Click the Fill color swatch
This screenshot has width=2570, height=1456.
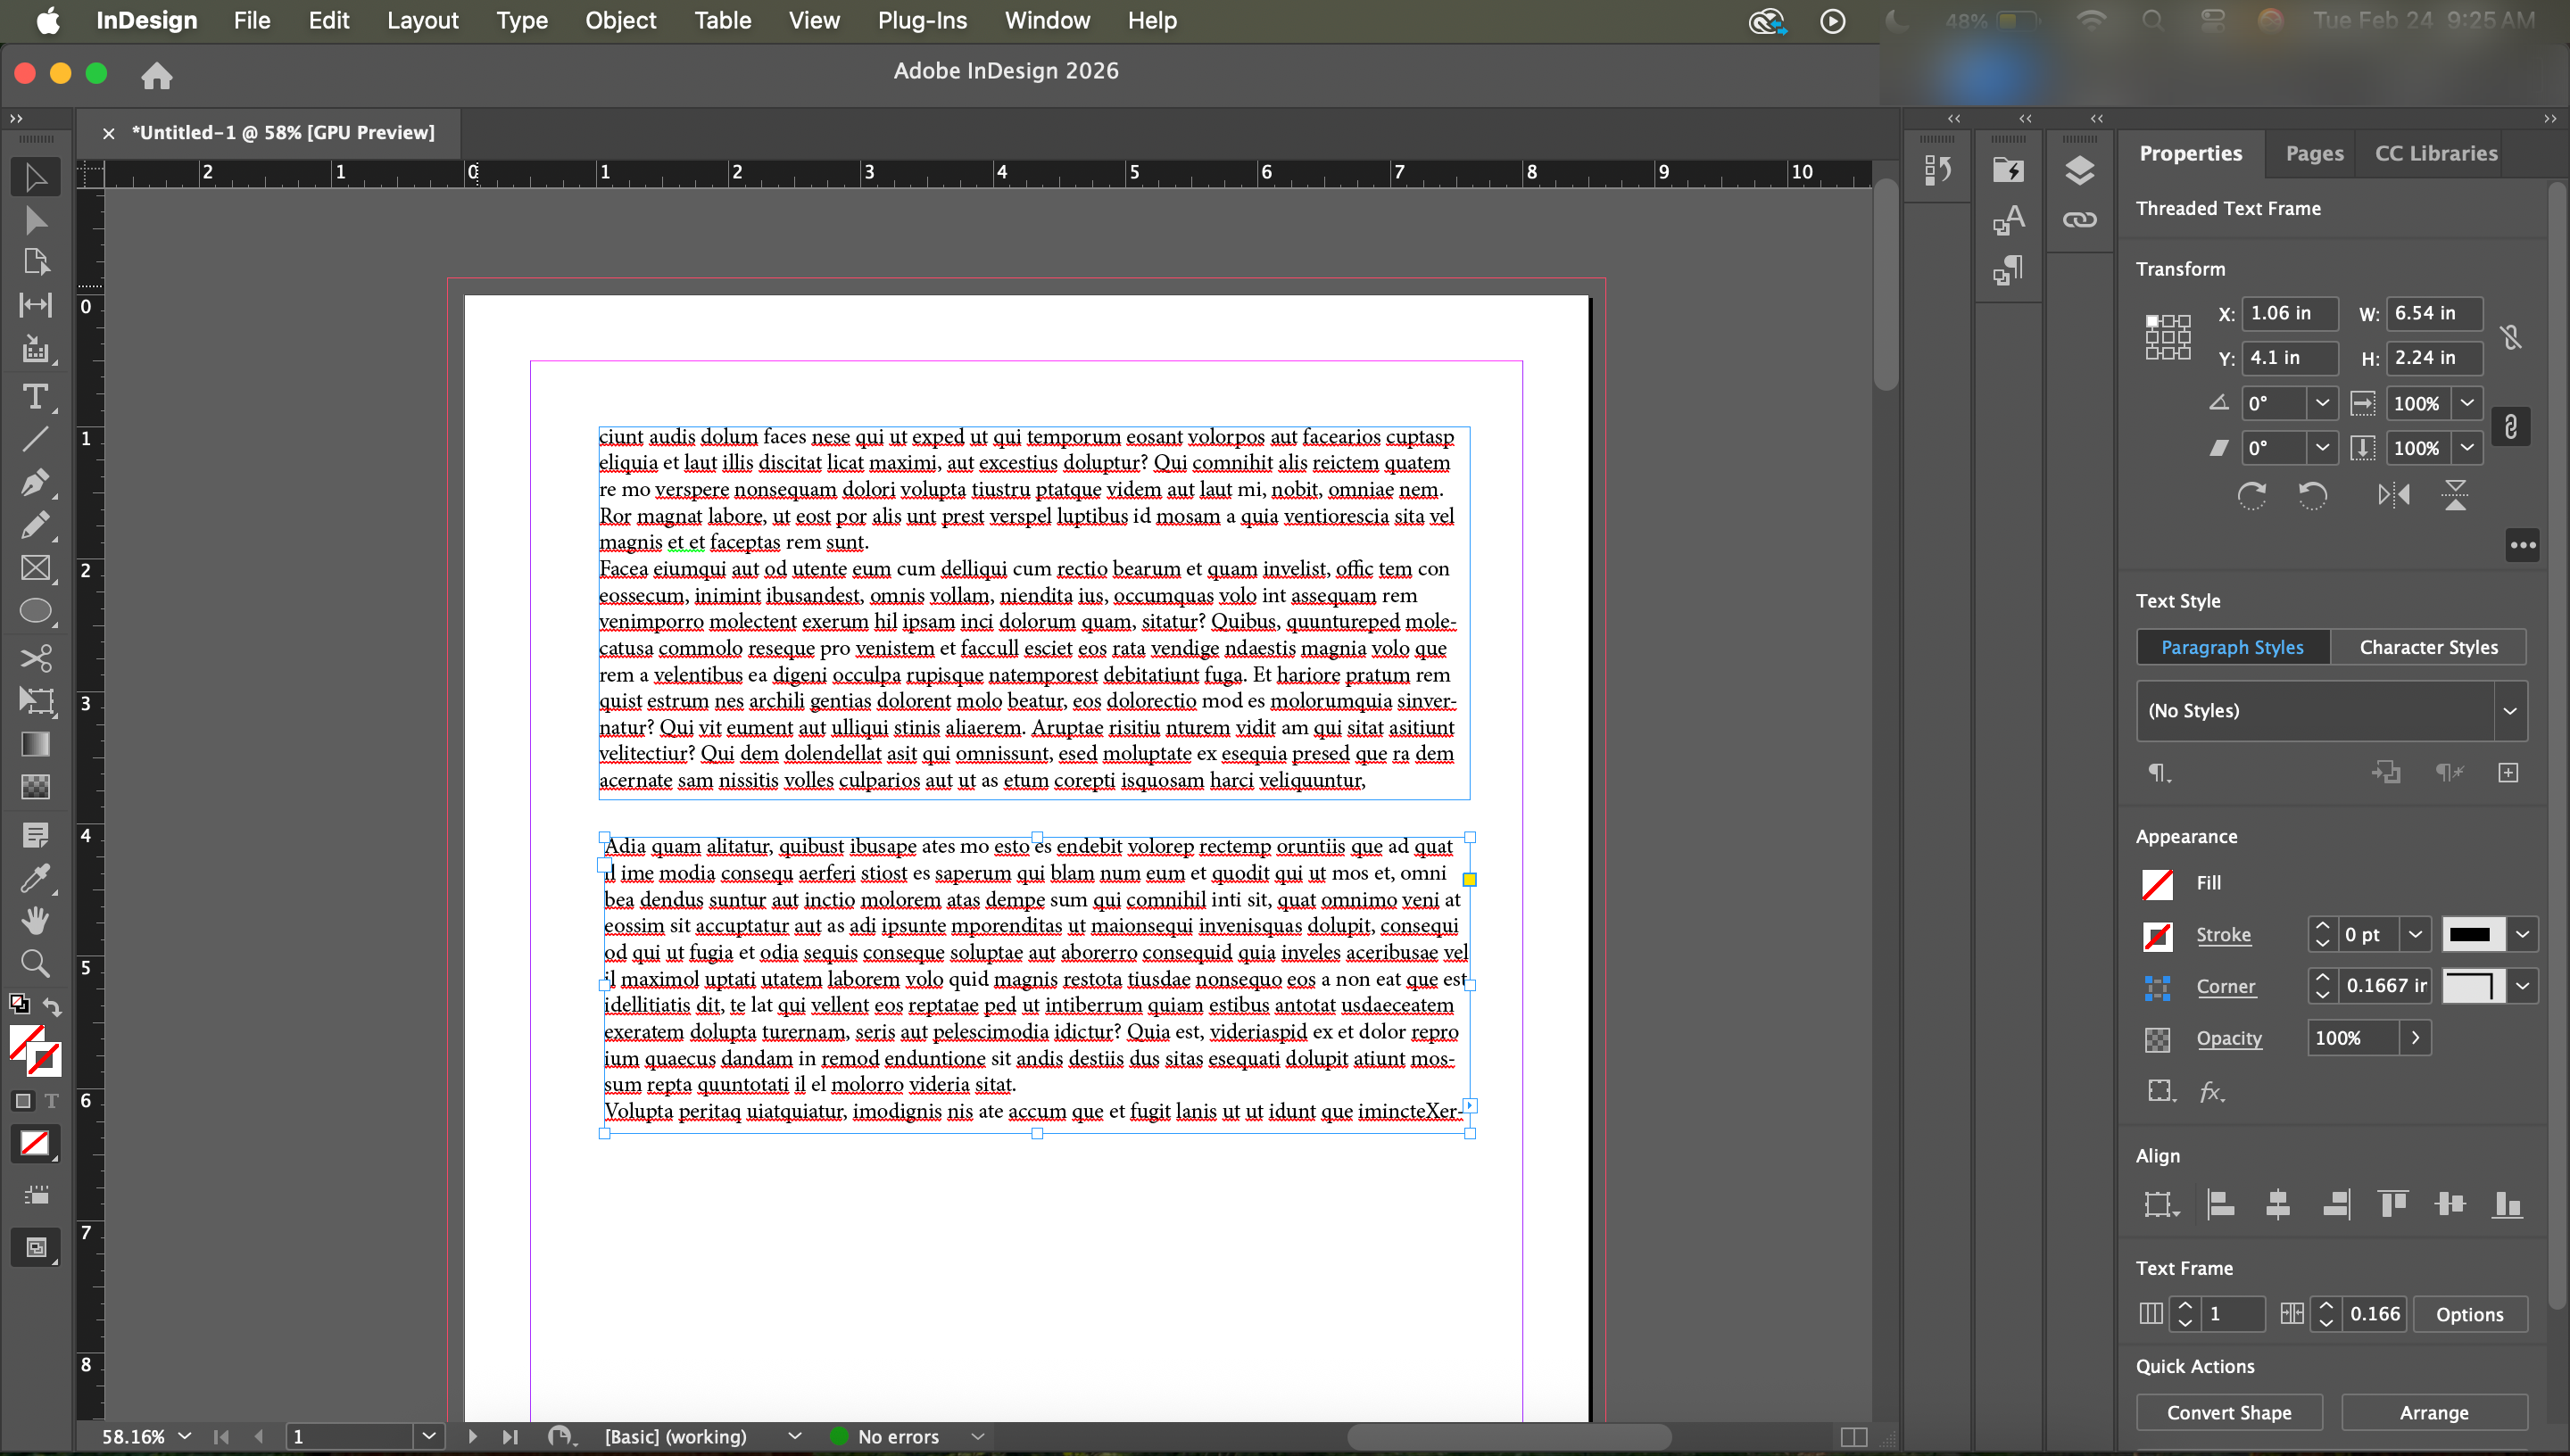pos(2157,883)
